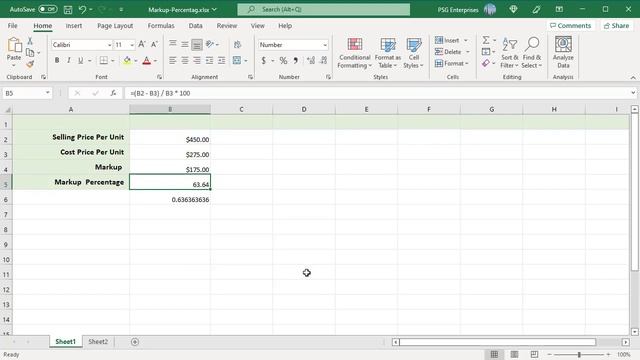Toggle Middle Align
This screenshot has width=640, height=360.
pos(184,44)
